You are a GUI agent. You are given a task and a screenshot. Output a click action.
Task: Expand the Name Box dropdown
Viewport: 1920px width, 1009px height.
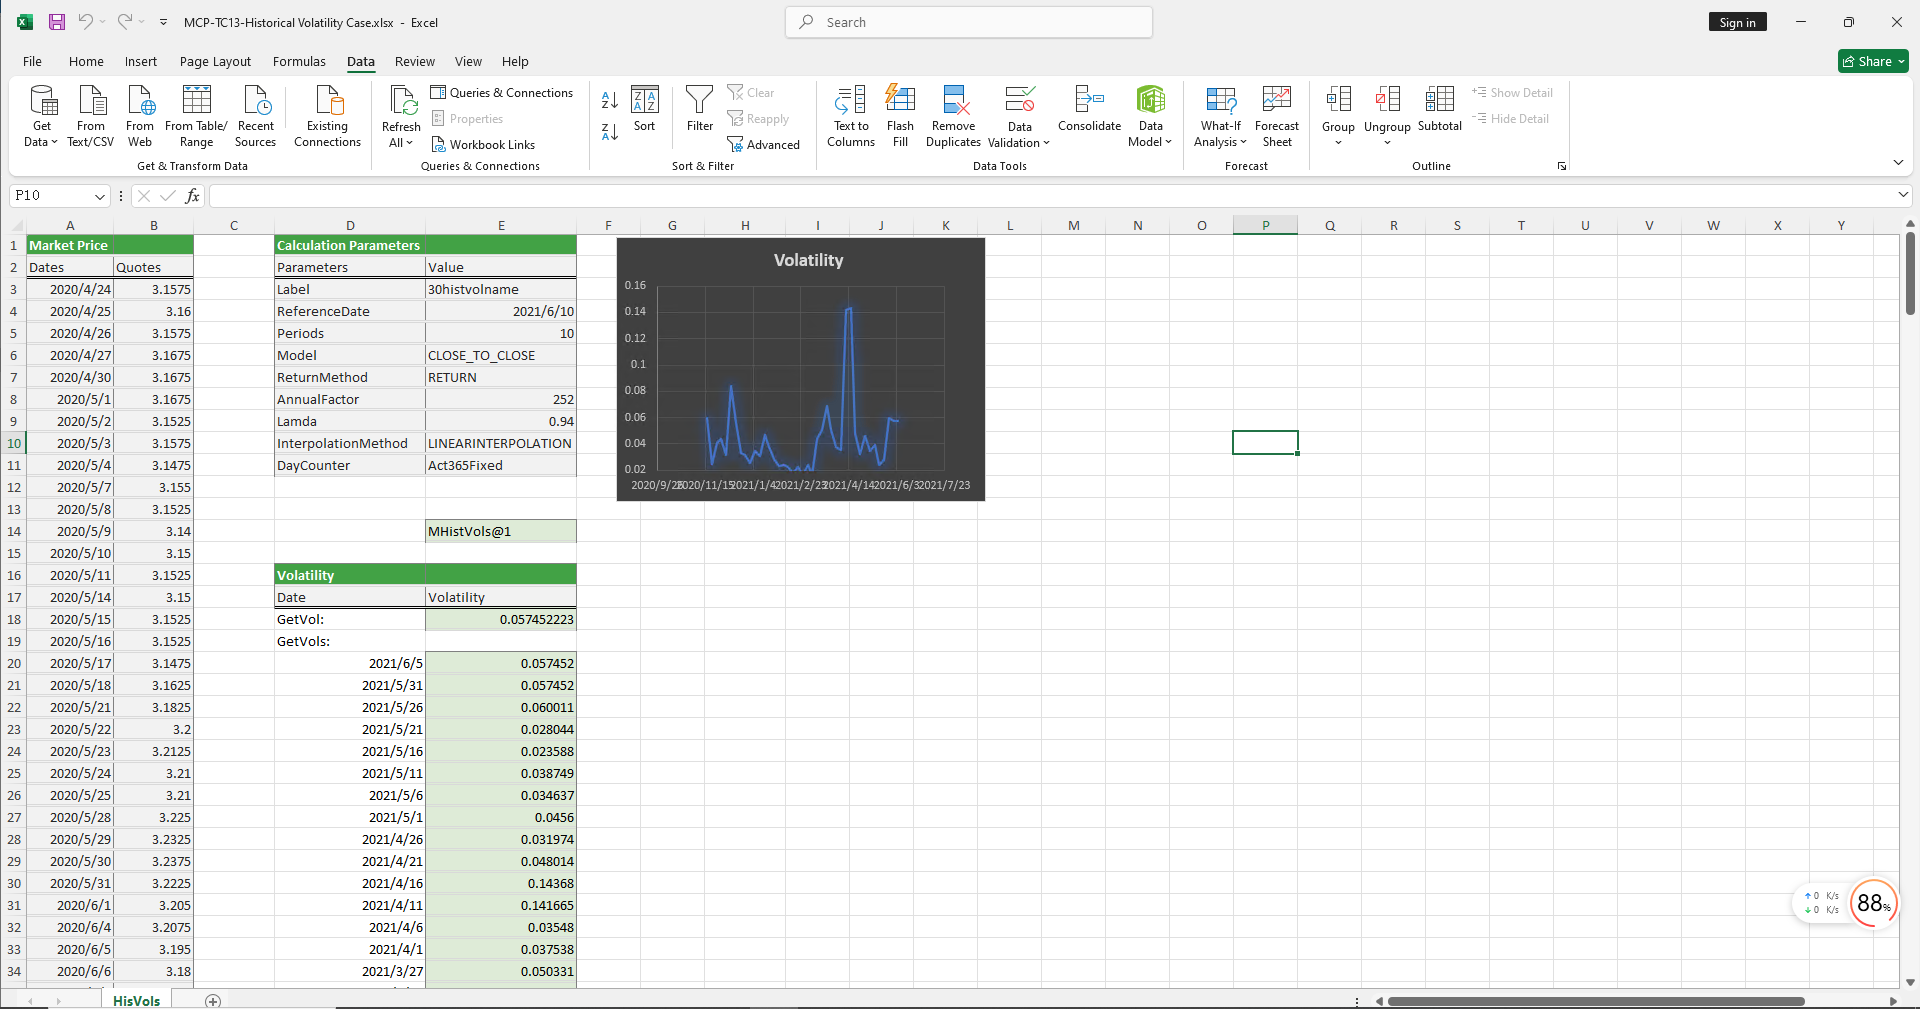99,196
